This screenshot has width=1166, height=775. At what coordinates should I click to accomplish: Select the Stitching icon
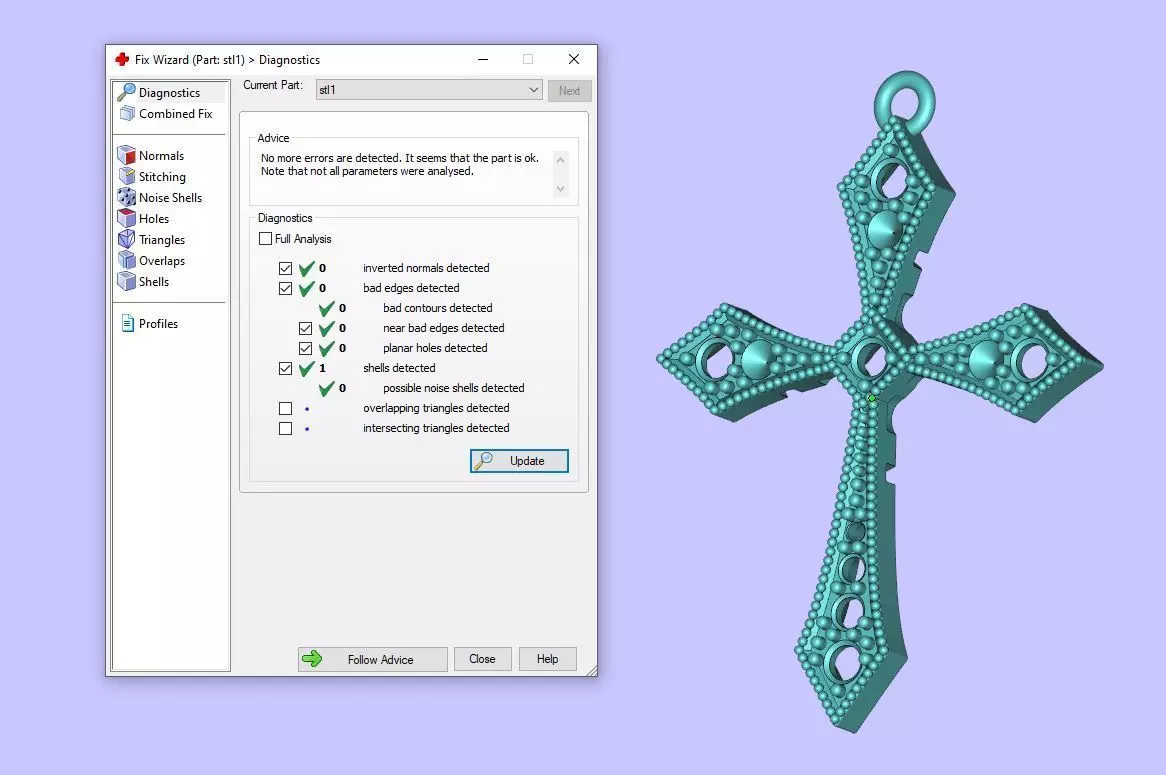126,176
